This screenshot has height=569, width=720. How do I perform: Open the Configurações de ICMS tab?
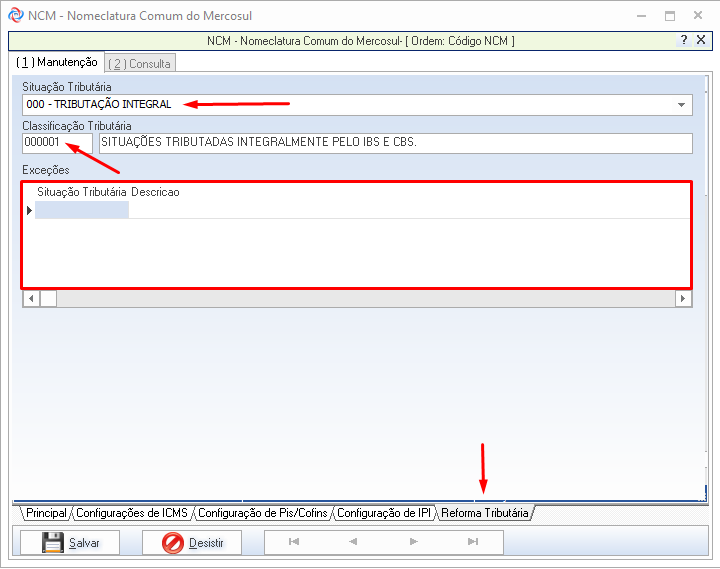(x=132, y=513)
